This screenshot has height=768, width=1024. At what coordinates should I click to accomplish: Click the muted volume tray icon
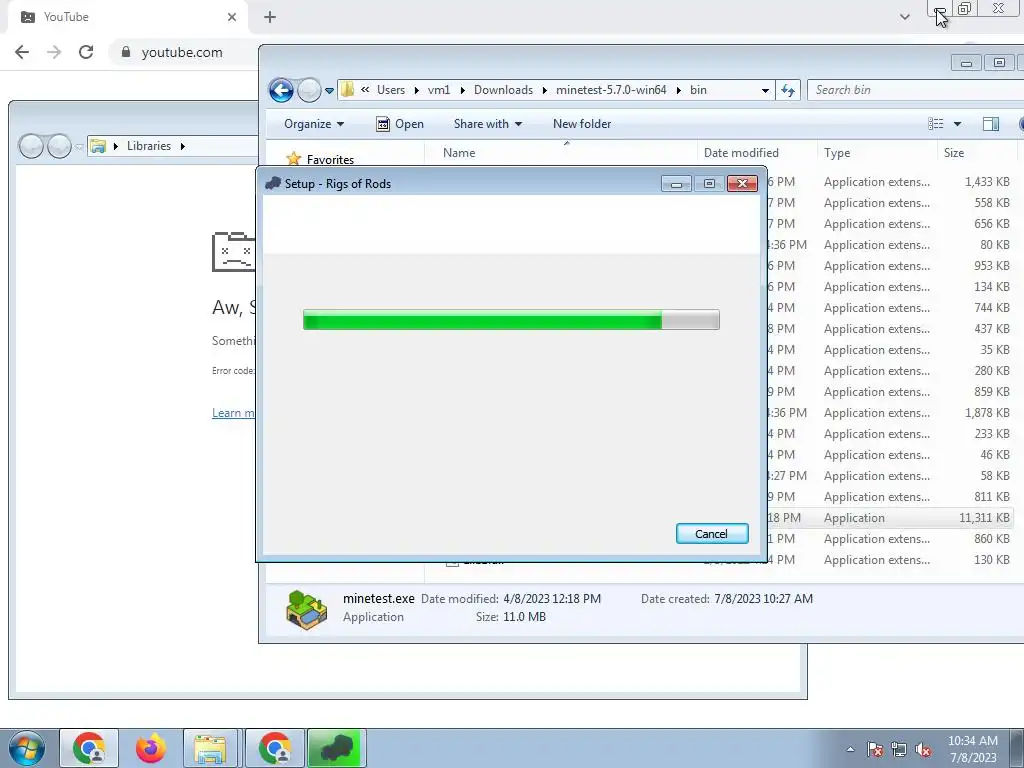click(923, 749)
